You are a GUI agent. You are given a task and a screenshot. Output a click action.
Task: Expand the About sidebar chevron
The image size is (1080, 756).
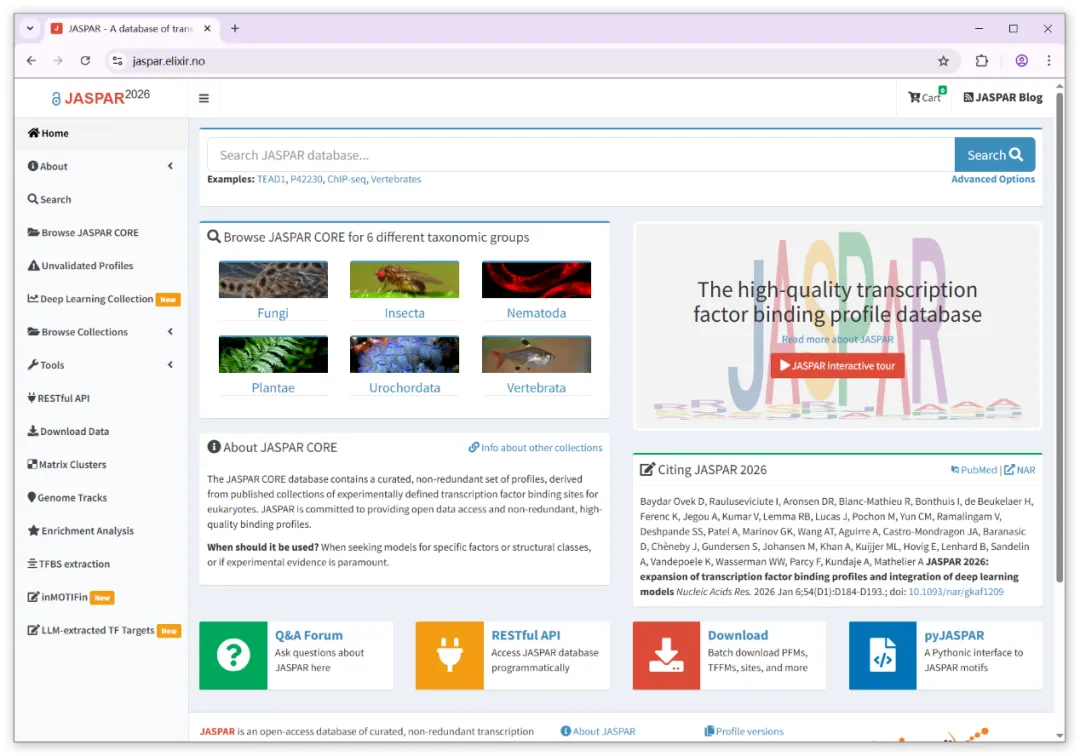click(x=170, y=166)
